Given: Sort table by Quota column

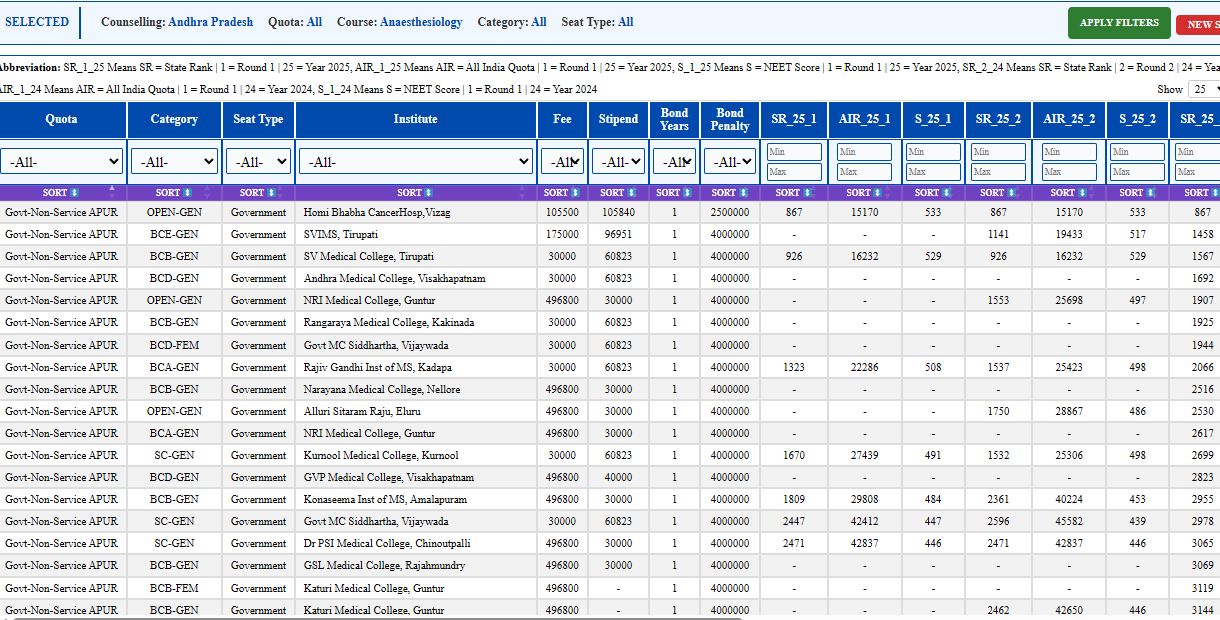Looking at the screenshot, I should click(x=62, y=192).
